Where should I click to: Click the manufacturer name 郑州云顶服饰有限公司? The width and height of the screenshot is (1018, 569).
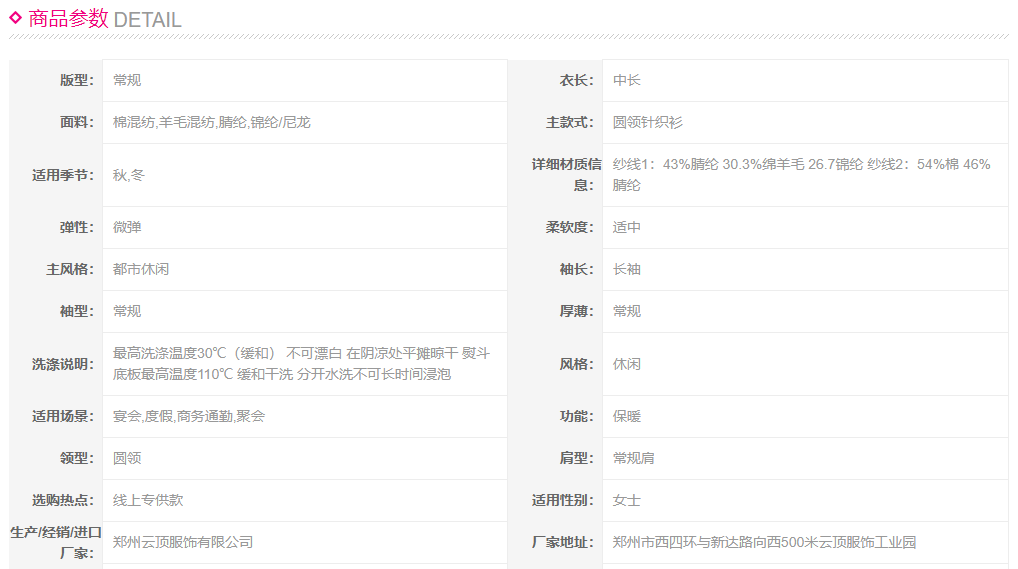(183, 542)
